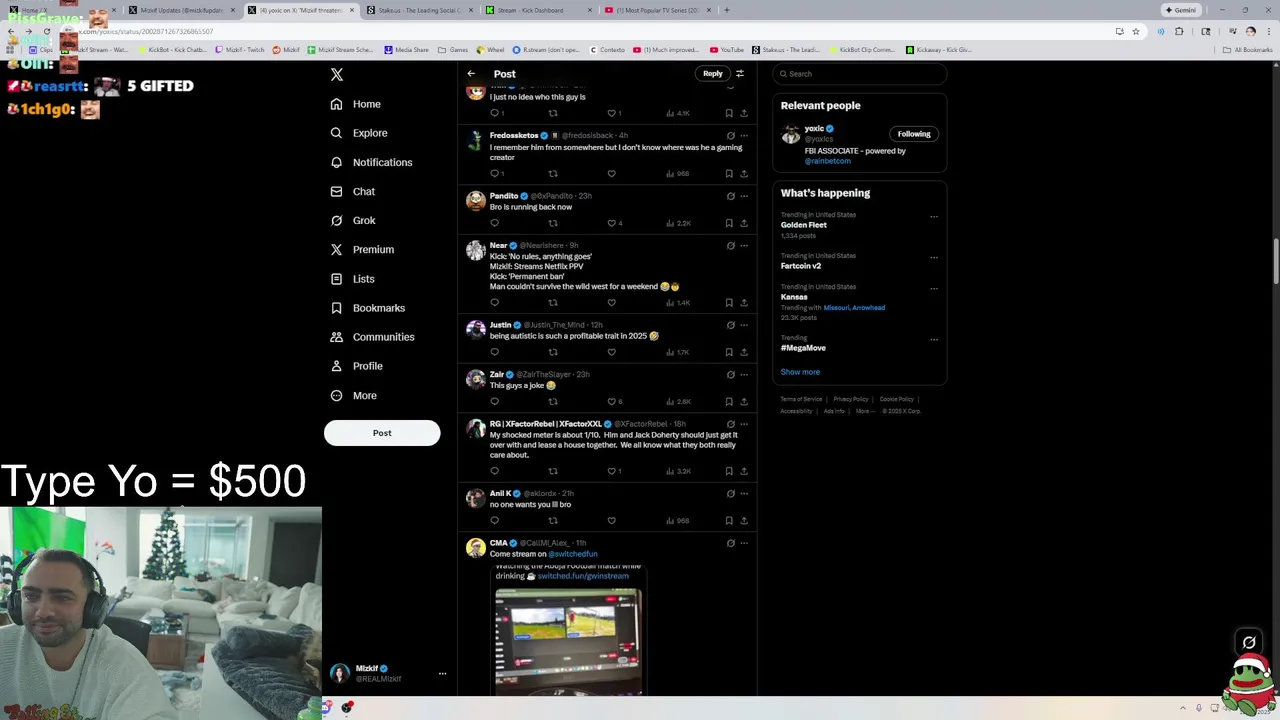Open Bookmarks in the sidebar
Viewport: 1280px width, 720px height.
click(x=369, y=308)
